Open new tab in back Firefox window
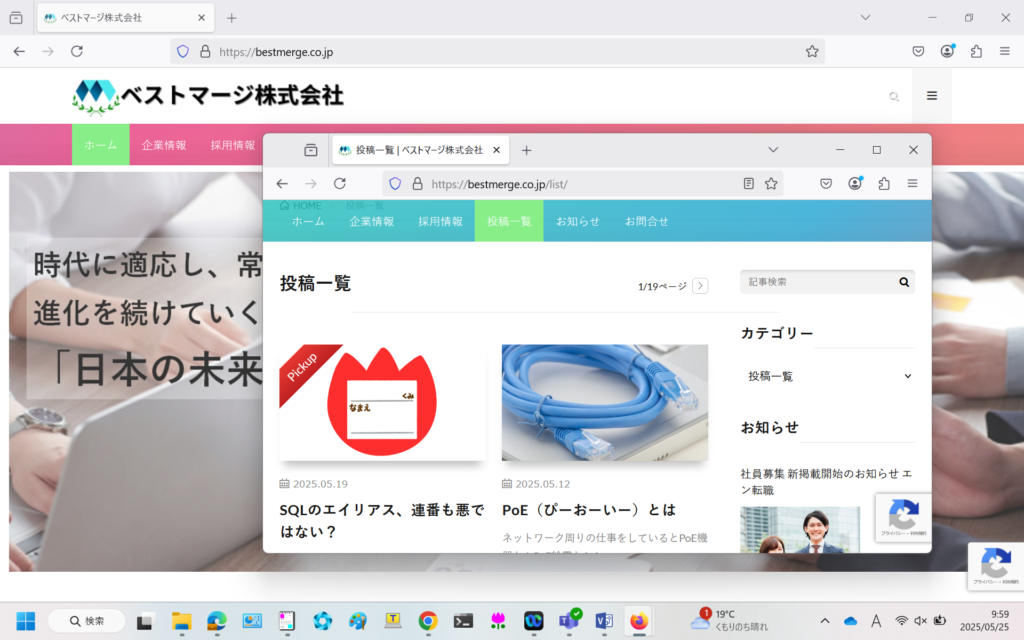The width and height of the screenshot is (1024, 640). tap(232, 18)
